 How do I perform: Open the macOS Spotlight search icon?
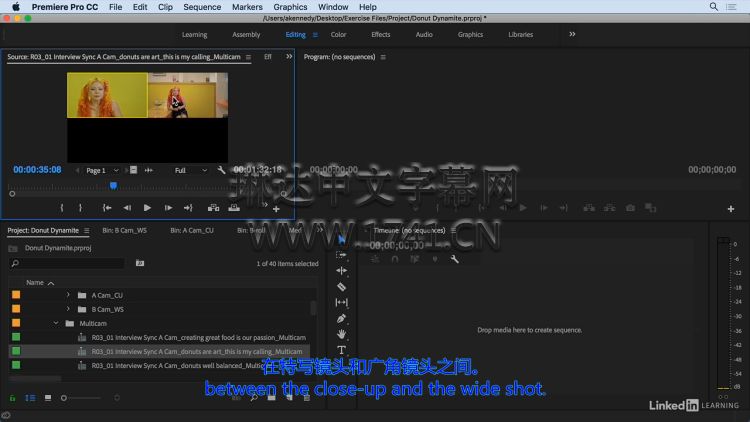(x=714, y=7)
